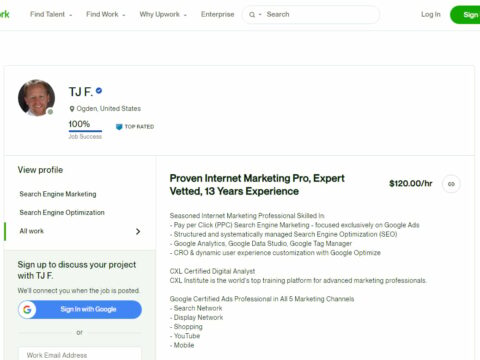Open search type dropdown arrow

point(260,15)
